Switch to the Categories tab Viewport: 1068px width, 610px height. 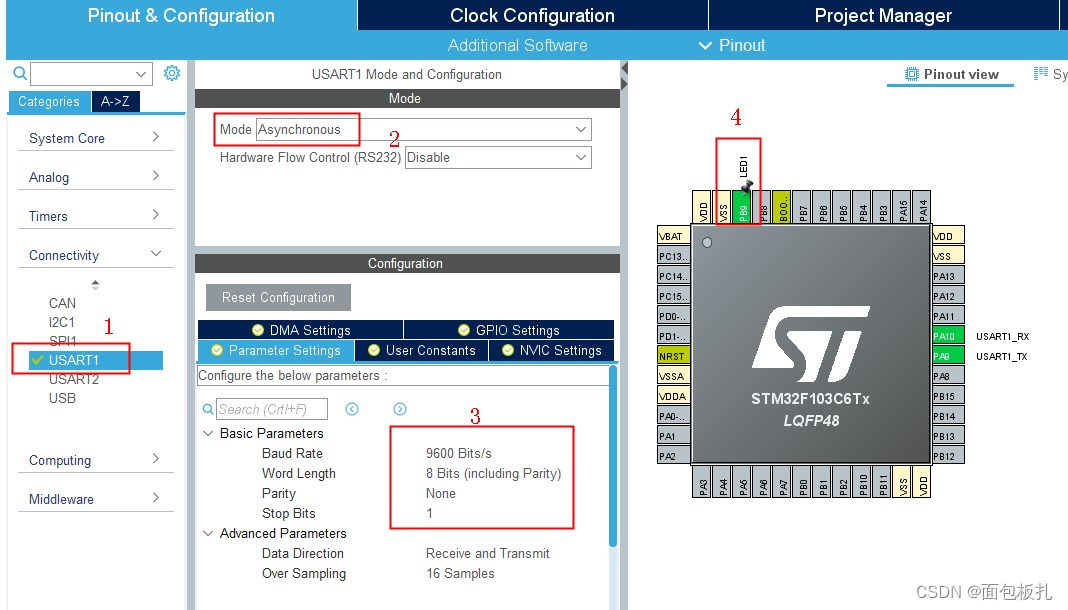[x=49, y=101]
